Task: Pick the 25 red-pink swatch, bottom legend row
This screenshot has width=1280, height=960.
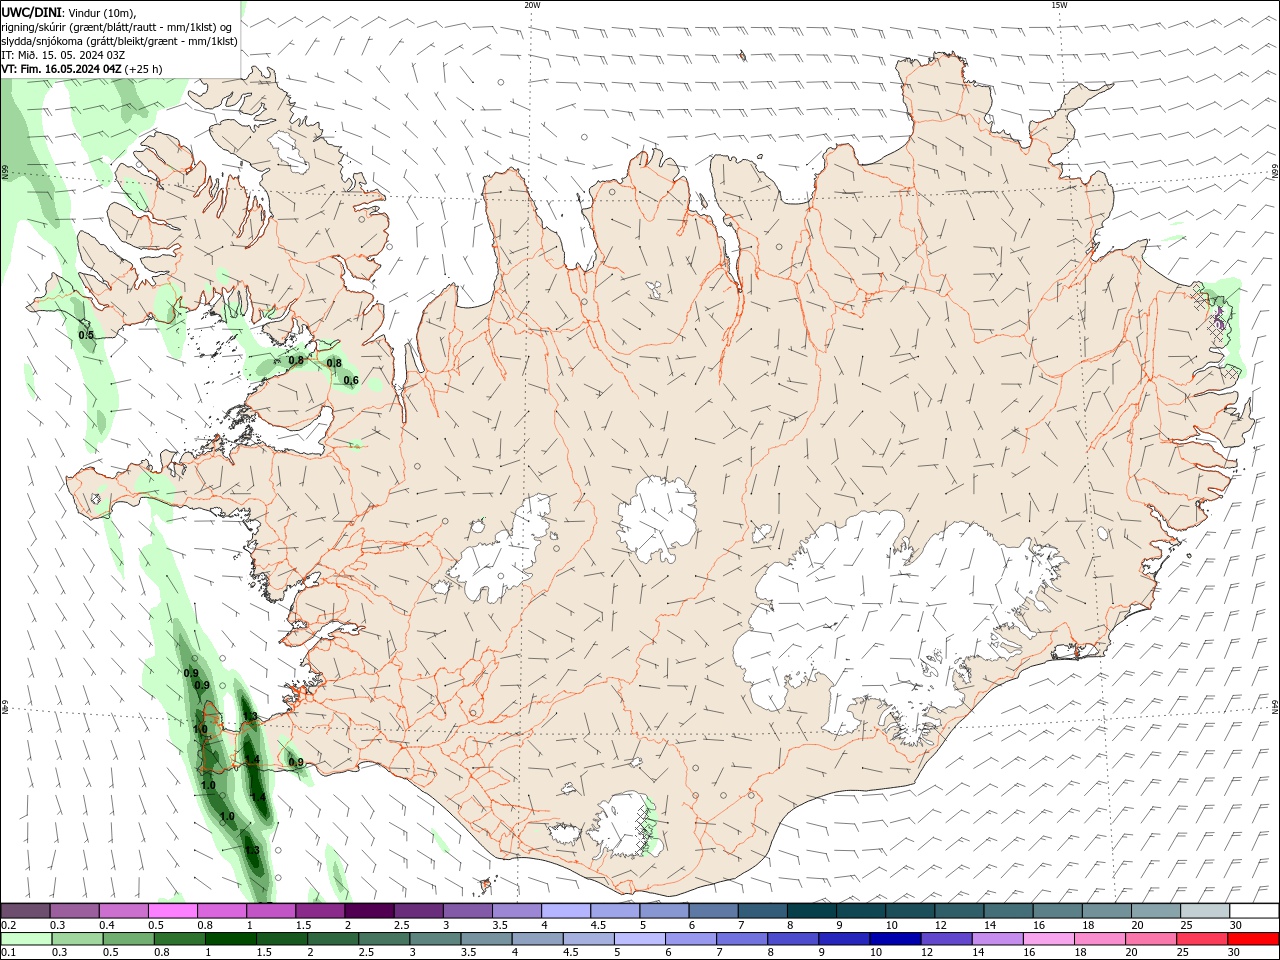Action: point(1201,939)
